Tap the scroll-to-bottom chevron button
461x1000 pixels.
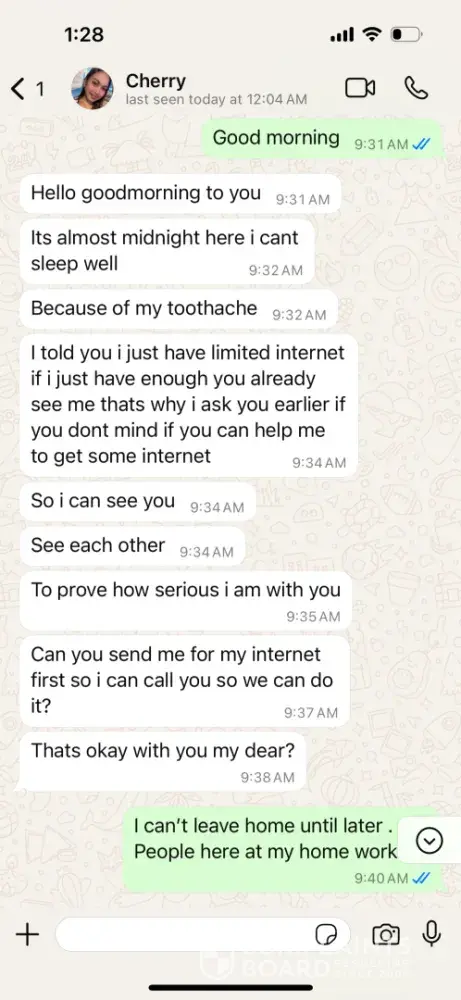pyautogui.click(x=429, y=841)
